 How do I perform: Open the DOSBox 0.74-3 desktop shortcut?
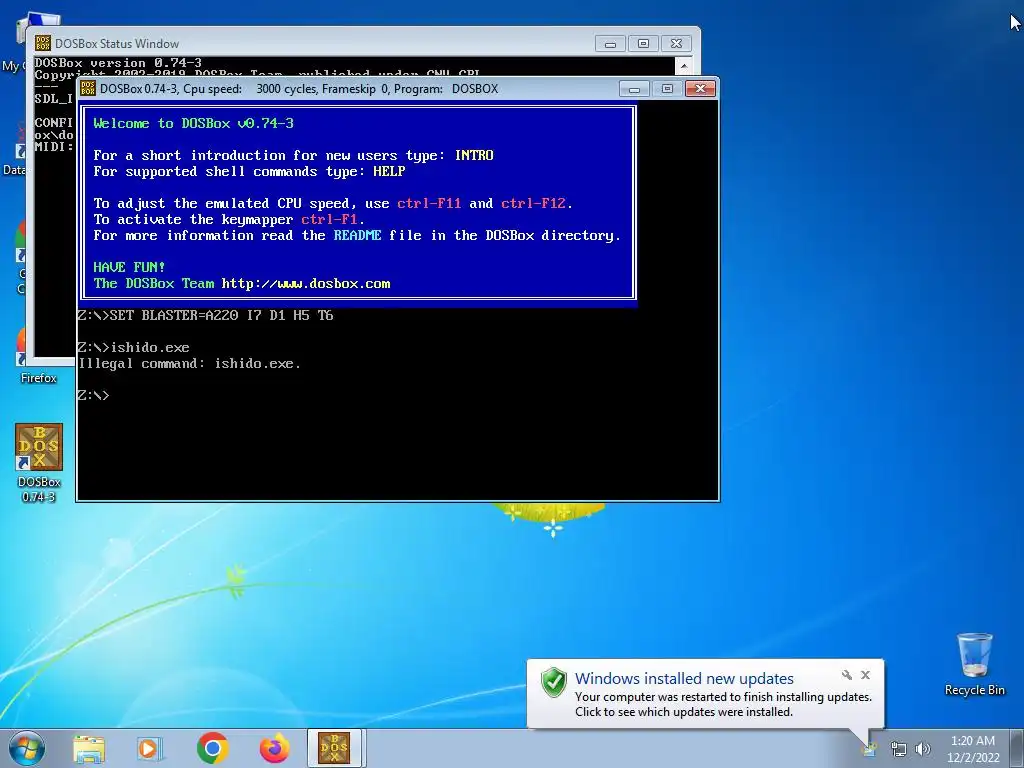point(39,462)
